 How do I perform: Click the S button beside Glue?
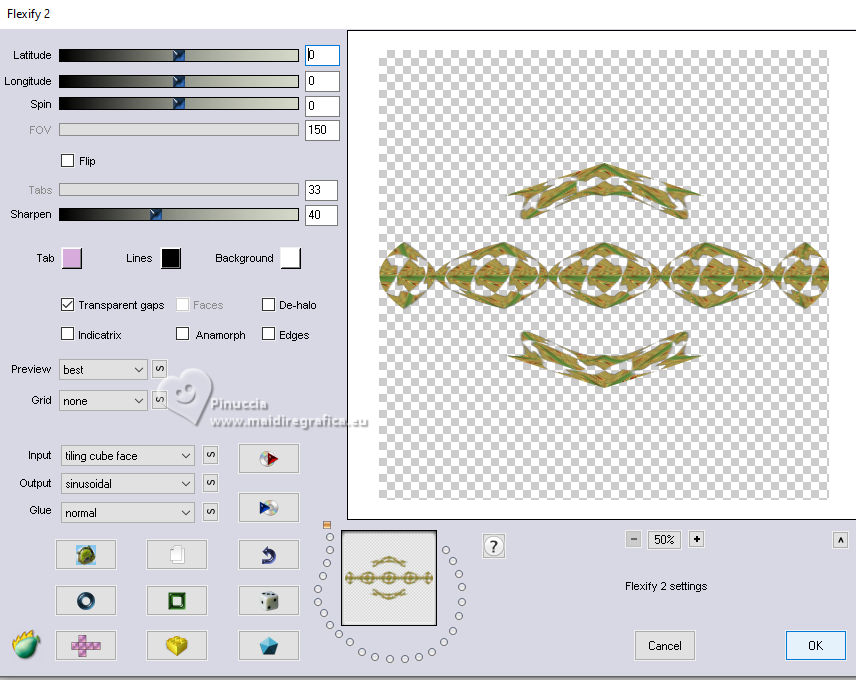pyautogui.click(x=211, y=511)
